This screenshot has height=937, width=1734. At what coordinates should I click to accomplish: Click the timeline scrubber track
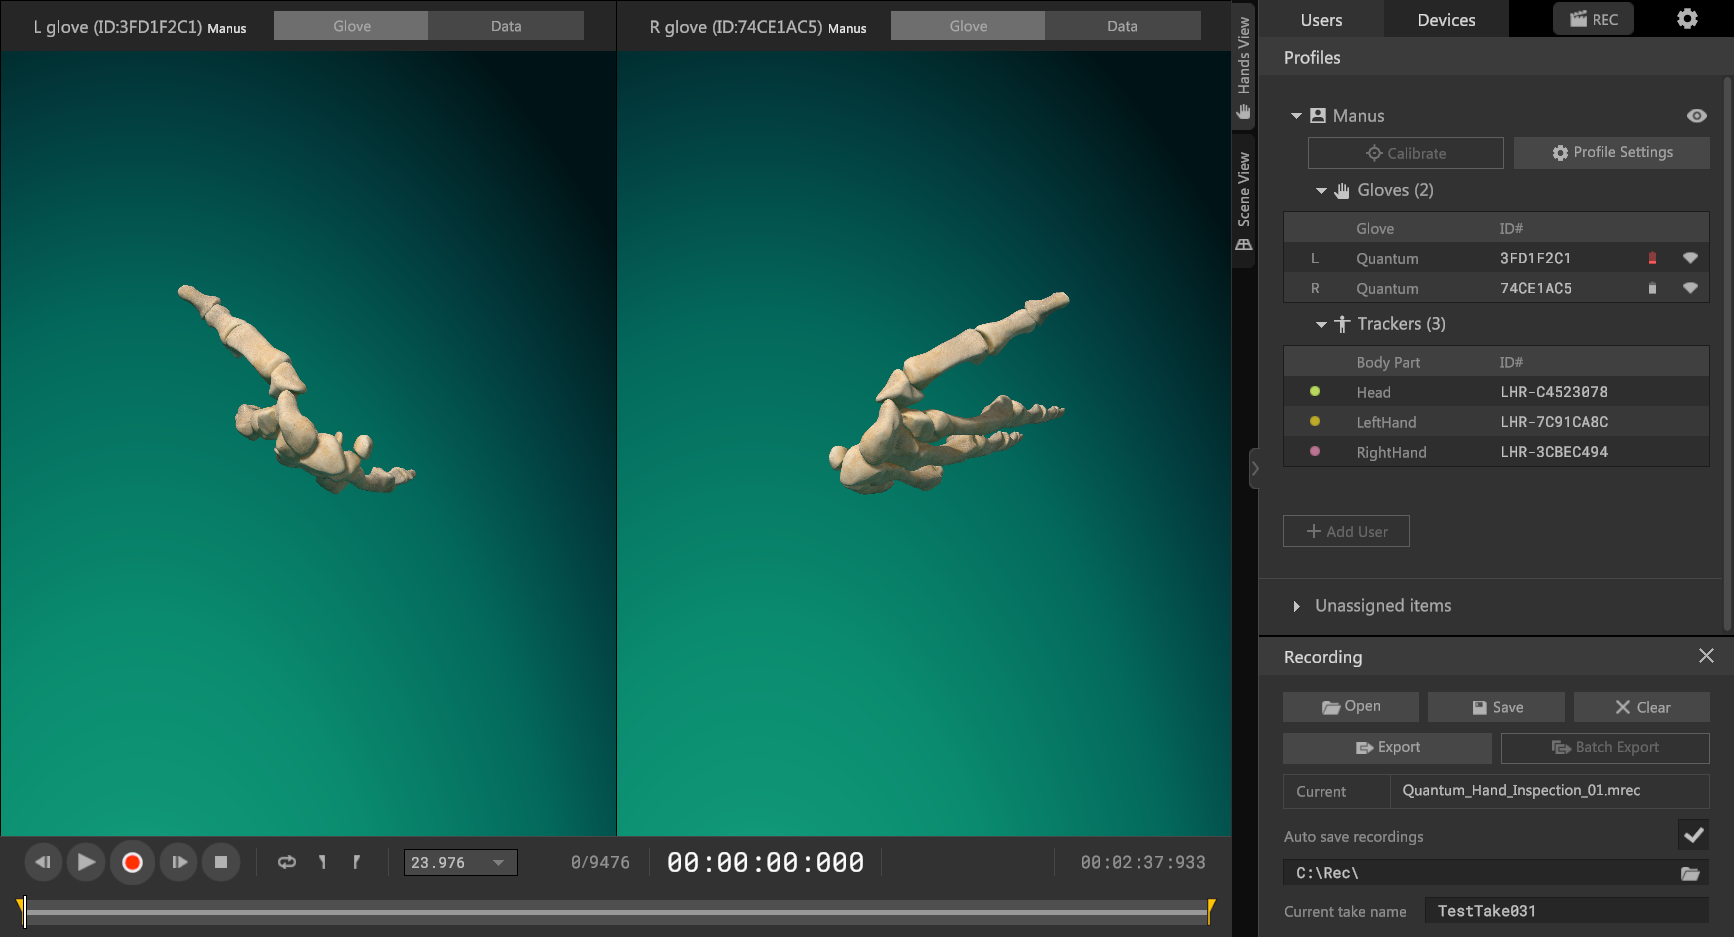tap(616, 911)
